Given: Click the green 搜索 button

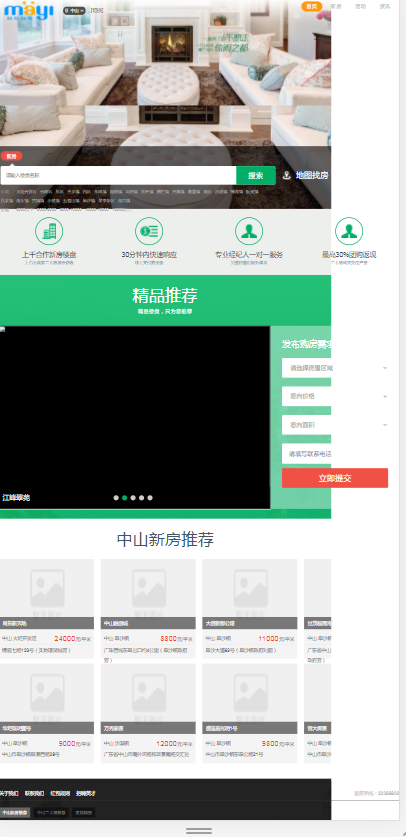Looking at the screenshot, I should [256, 176].
